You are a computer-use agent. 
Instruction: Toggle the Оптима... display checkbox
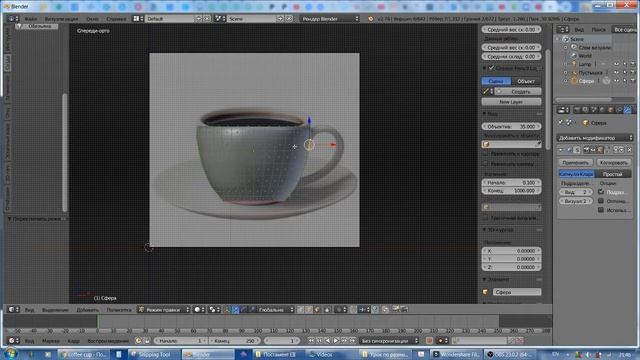tap(601, 201)
